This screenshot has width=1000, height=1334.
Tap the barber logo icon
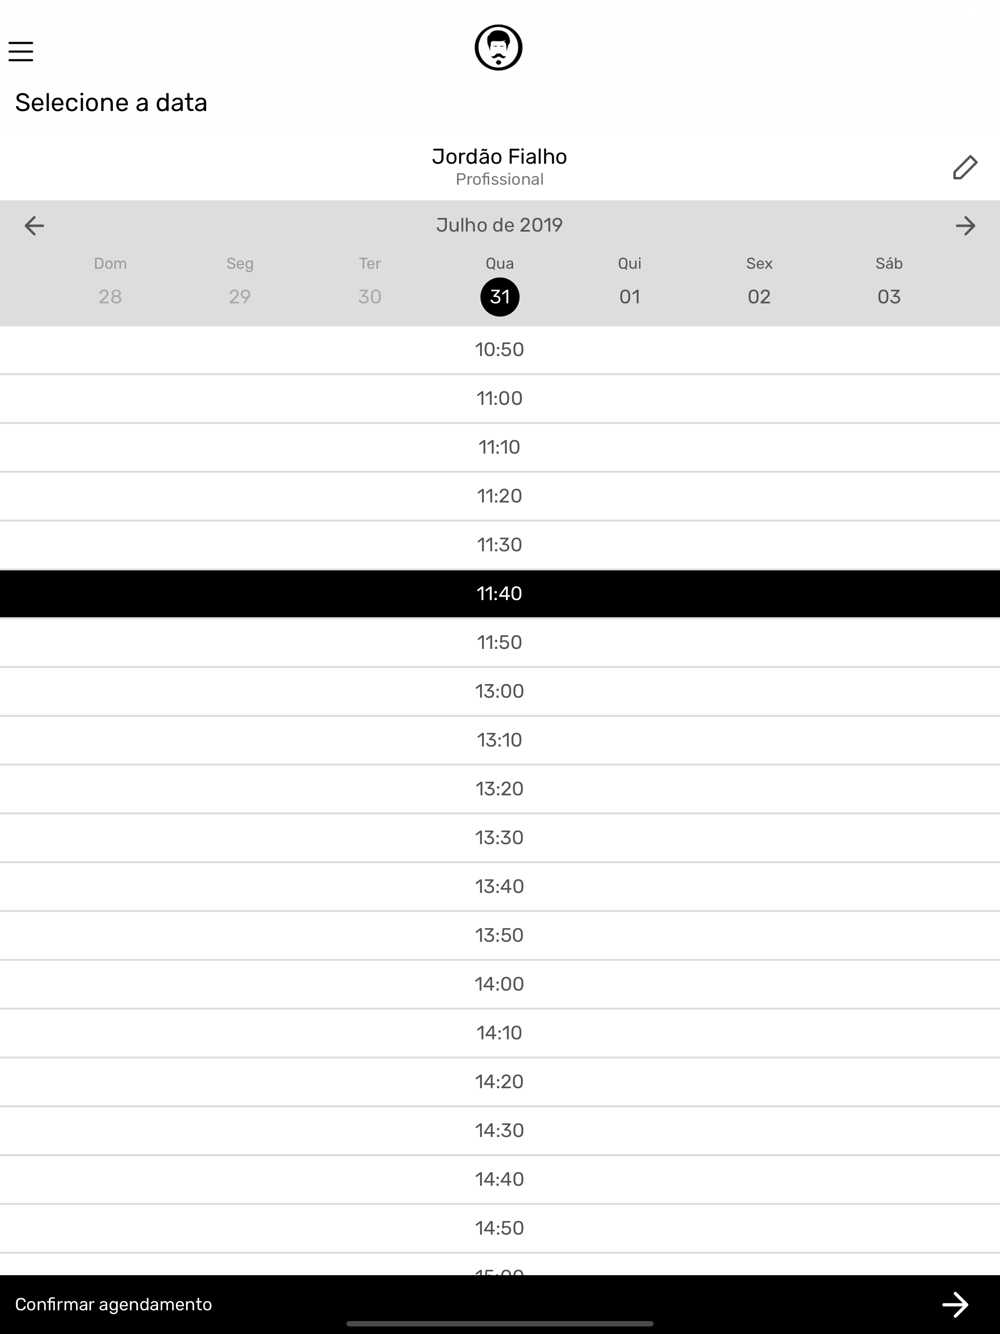[x=499, y=47]
